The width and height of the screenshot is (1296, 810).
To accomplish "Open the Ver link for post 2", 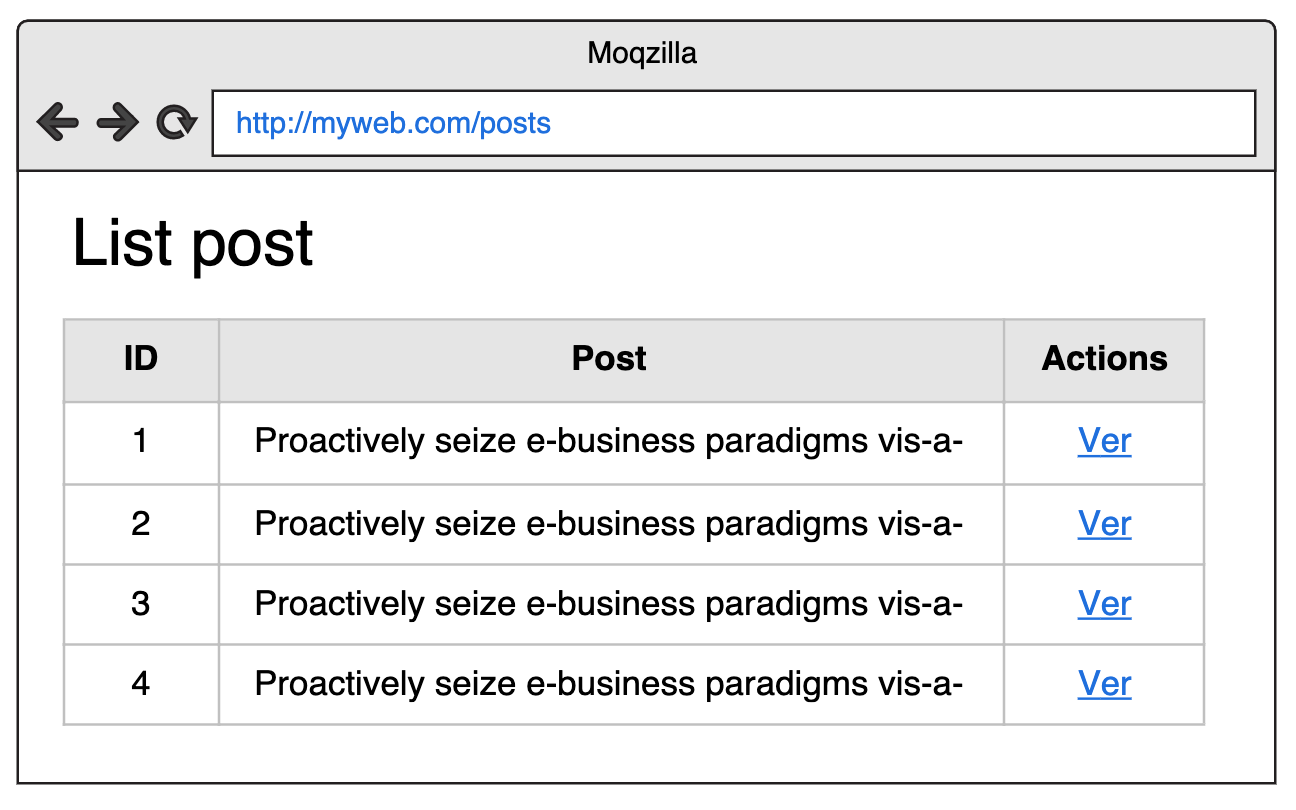I will click(1104, 524).
